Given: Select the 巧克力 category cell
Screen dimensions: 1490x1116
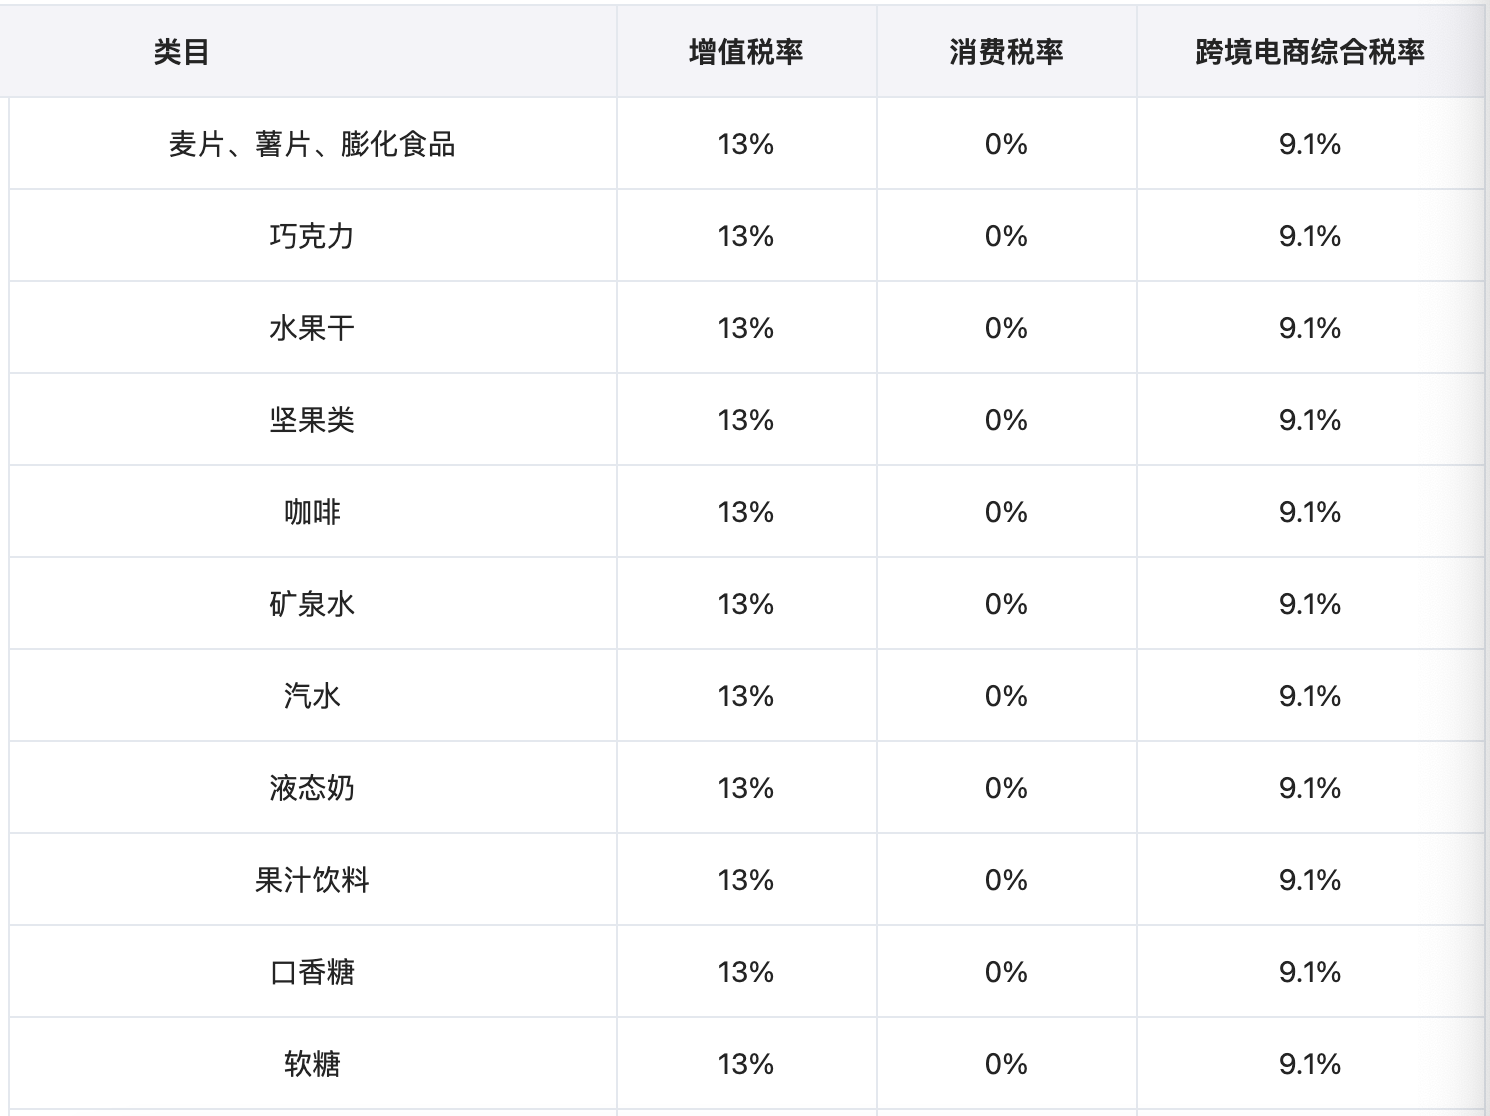Looking at the screenshot, I should 312,236.
